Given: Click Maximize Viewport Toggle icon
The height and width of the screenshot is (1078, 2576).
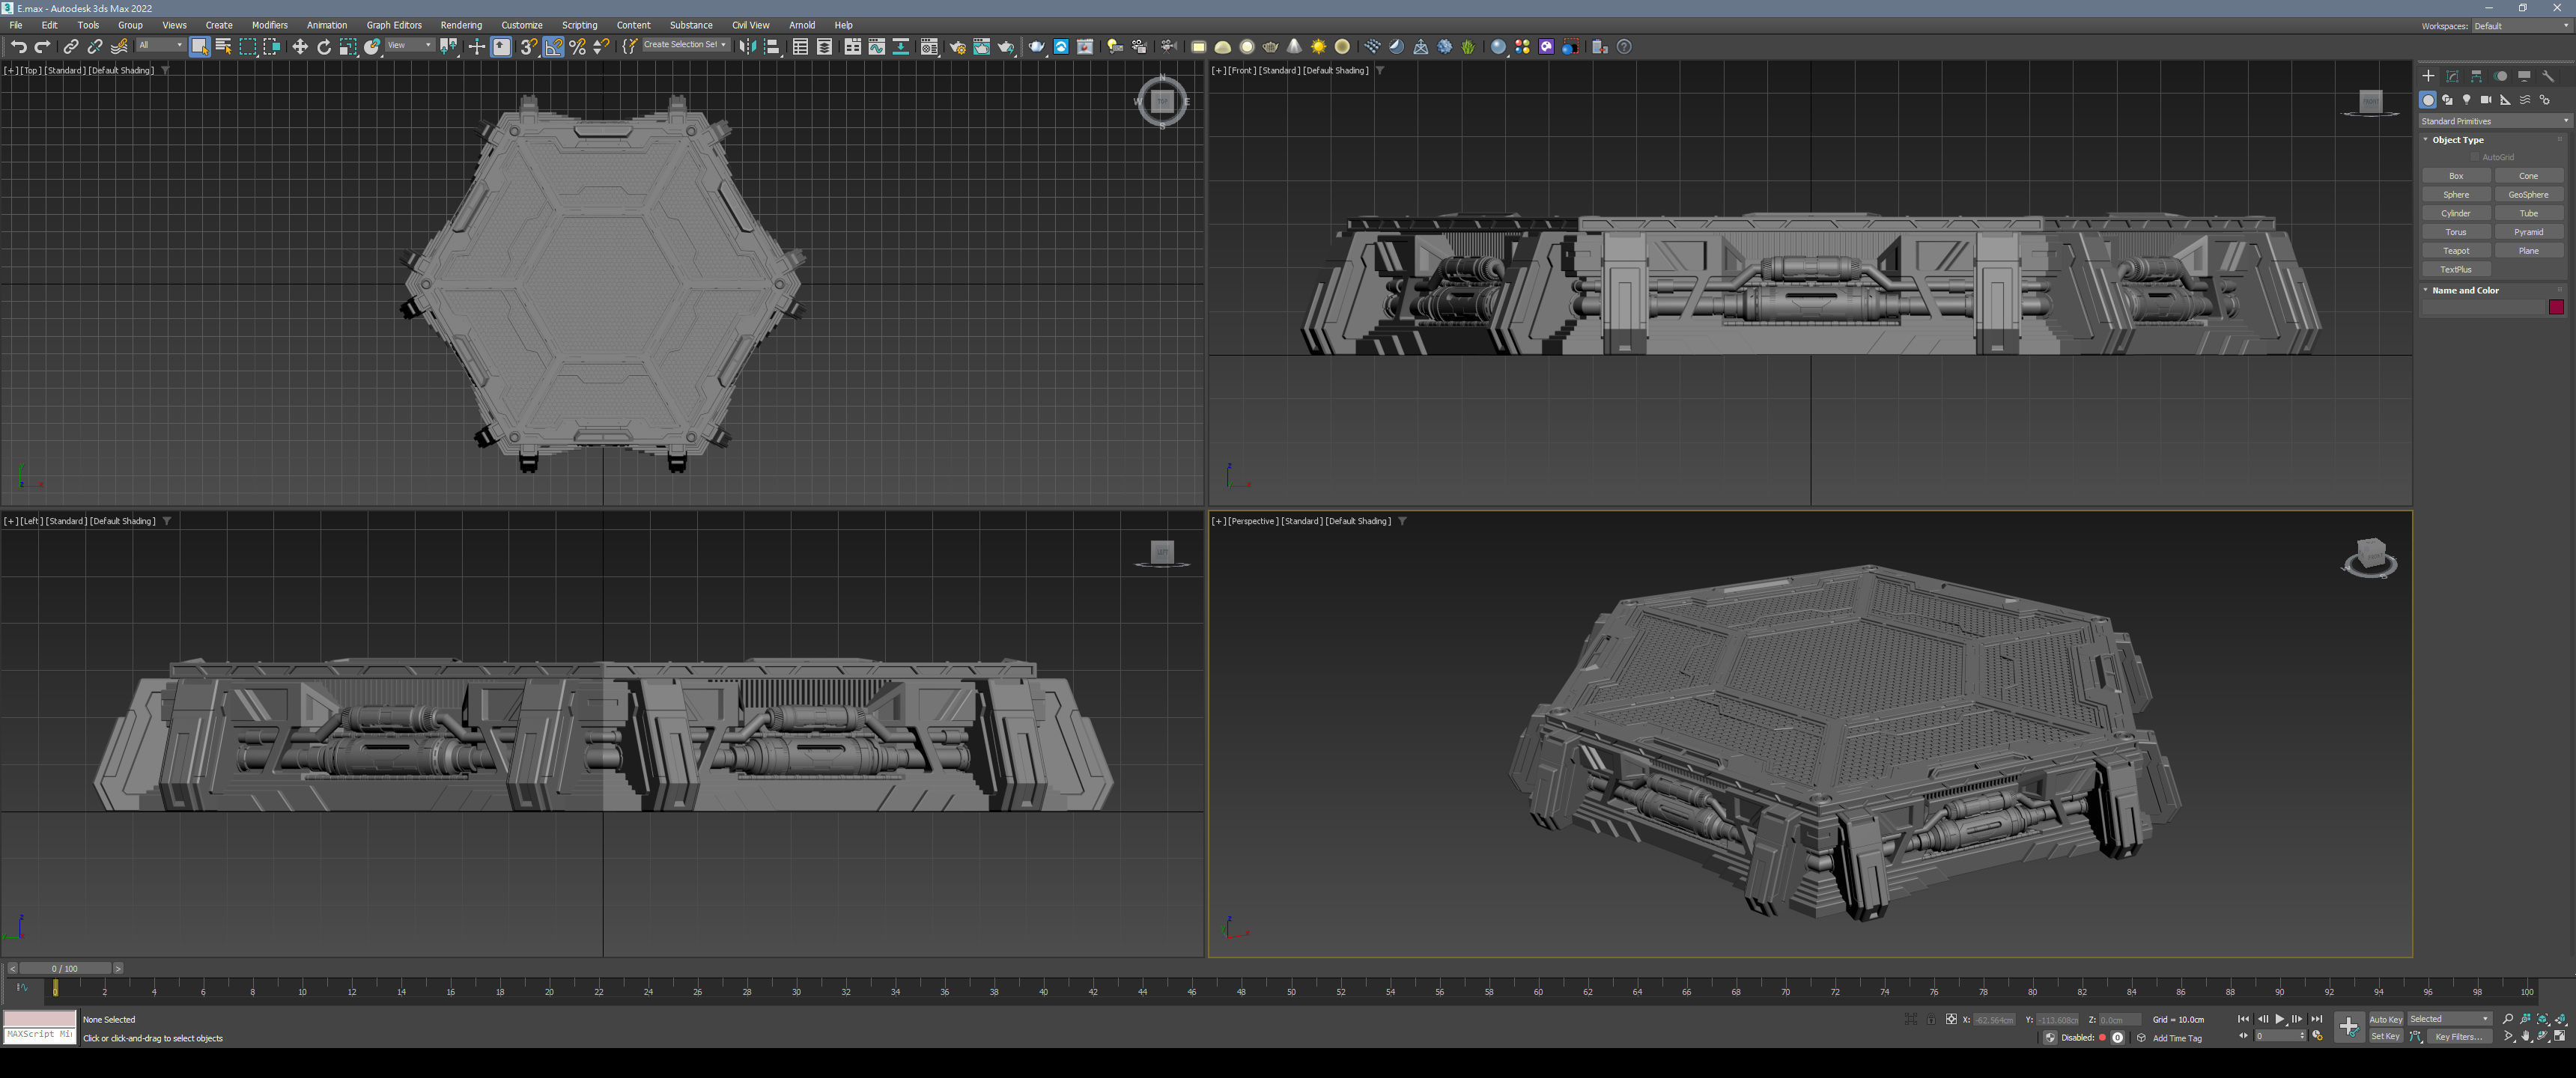Looking at the screenshot, I should click(2559, 1037).
